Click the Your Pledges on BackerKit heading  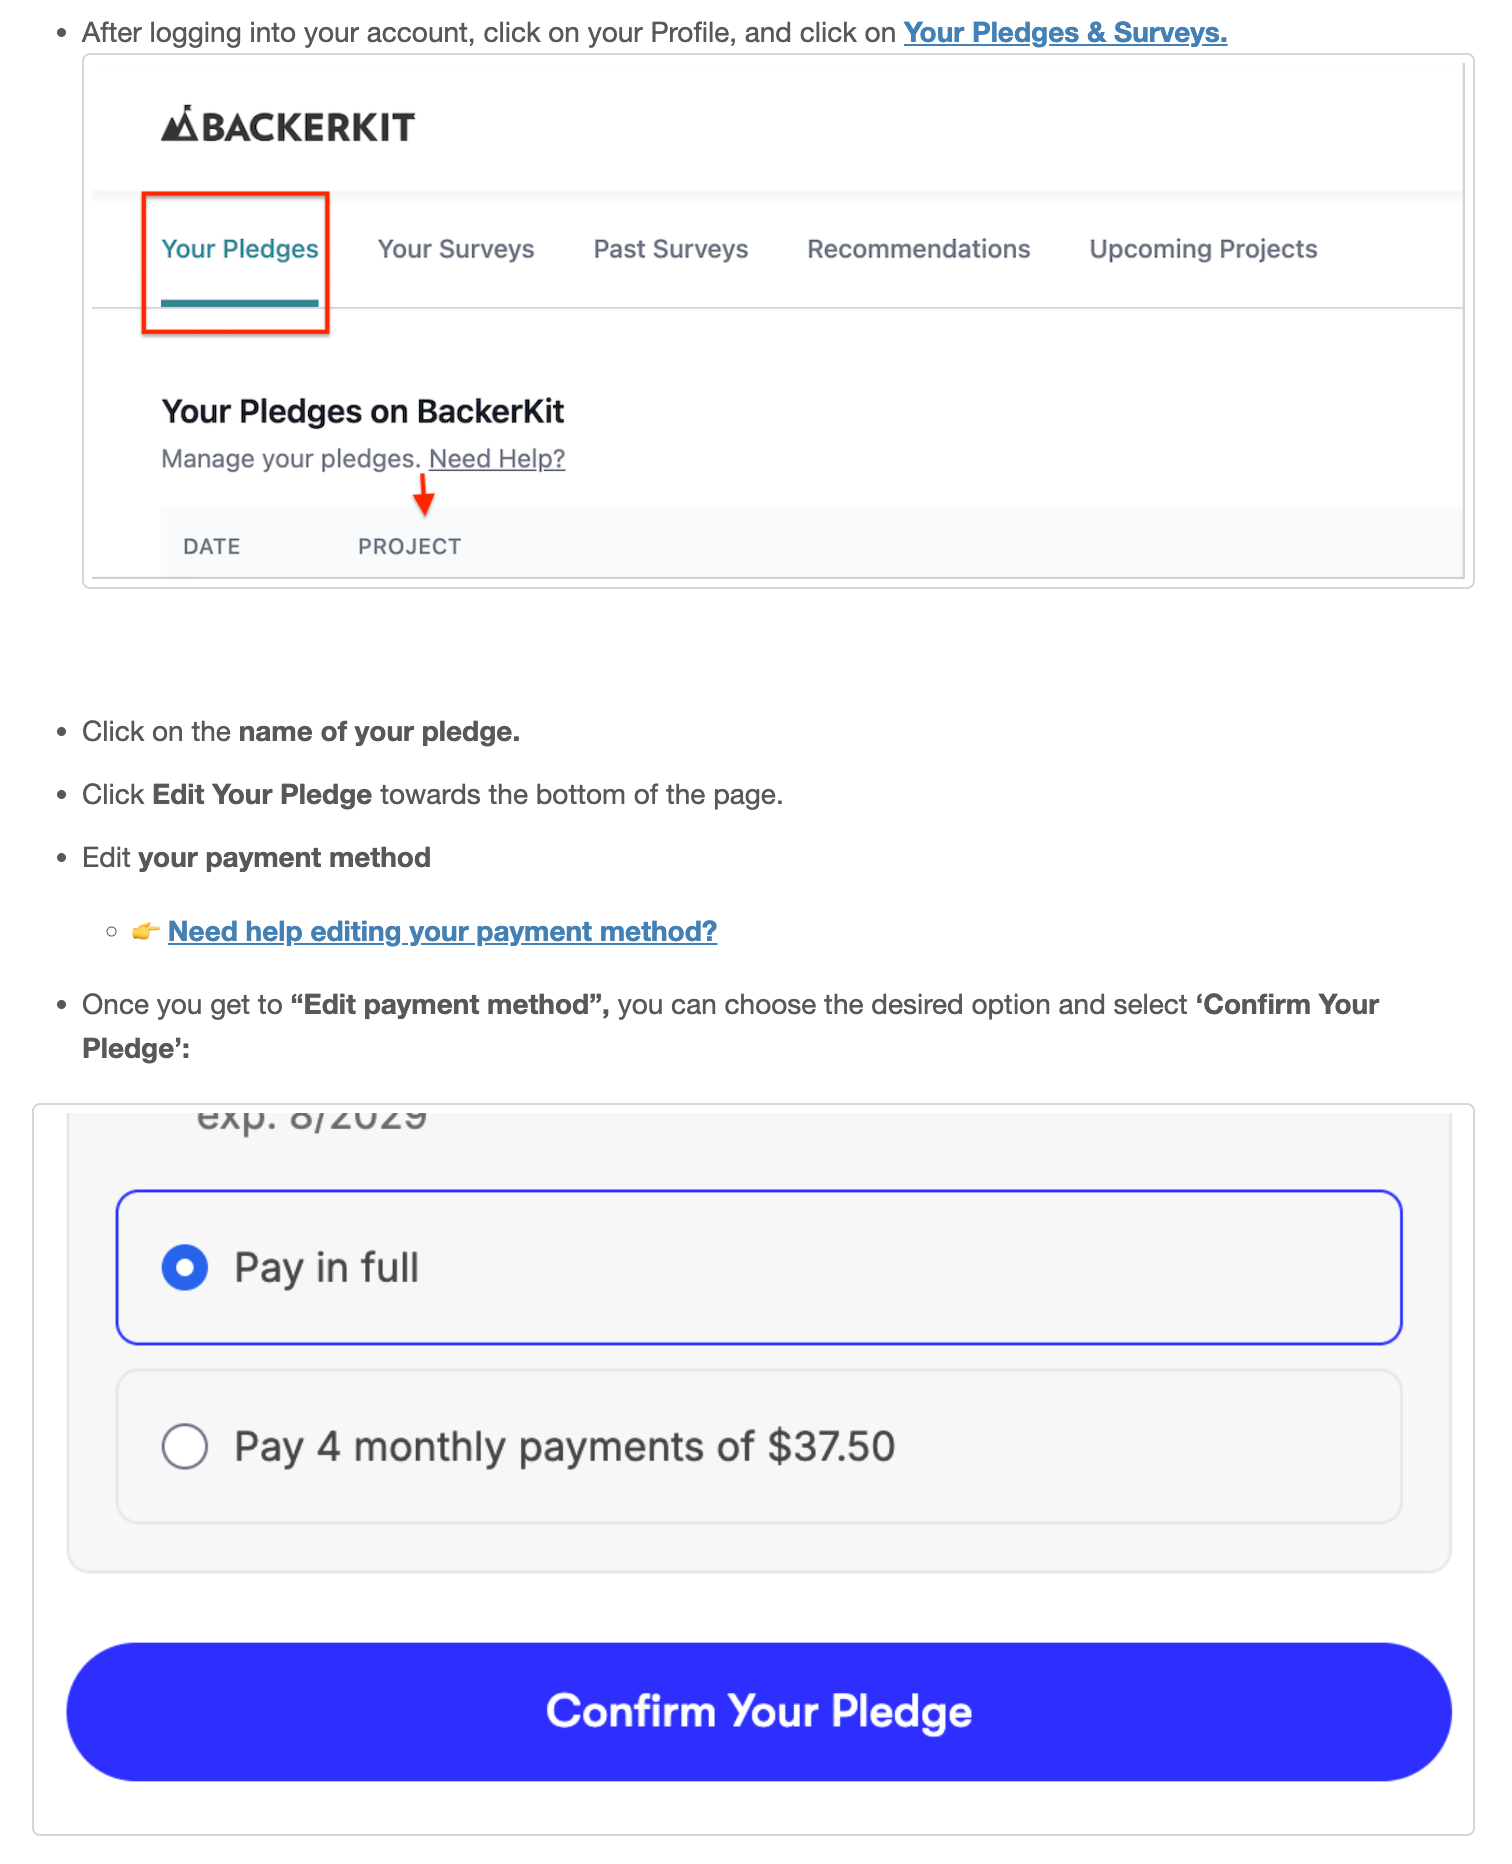[x=363, y=412]
